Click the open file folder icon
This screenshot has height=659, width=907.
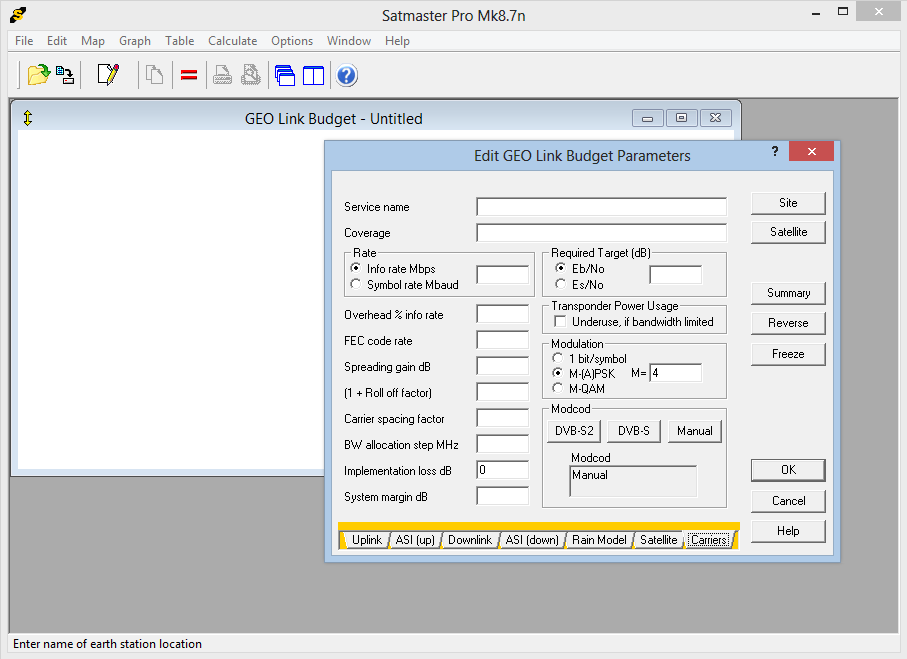pyautogui.click(x=39, y=75)
